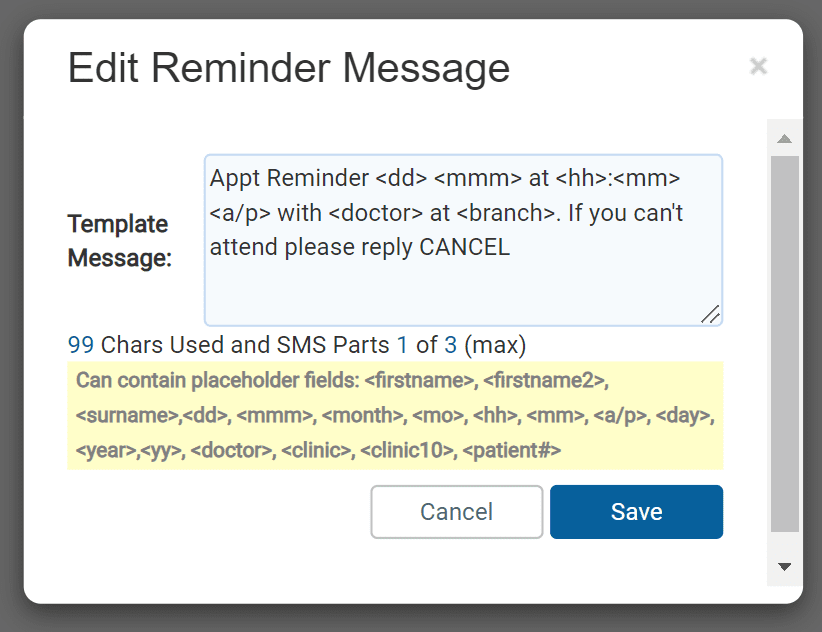Place cursor on <branch> in the message
The height and width of the screenshot is (632, 822).
click(x=506, y=213)
